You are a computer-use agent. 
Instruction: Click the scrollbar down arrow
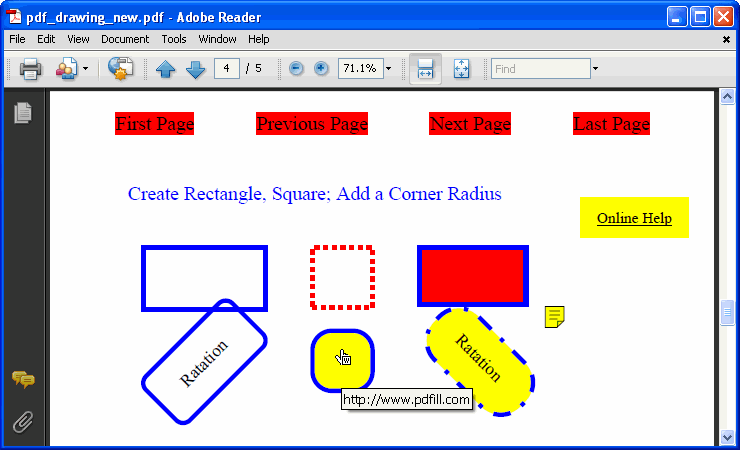(727, 437)
